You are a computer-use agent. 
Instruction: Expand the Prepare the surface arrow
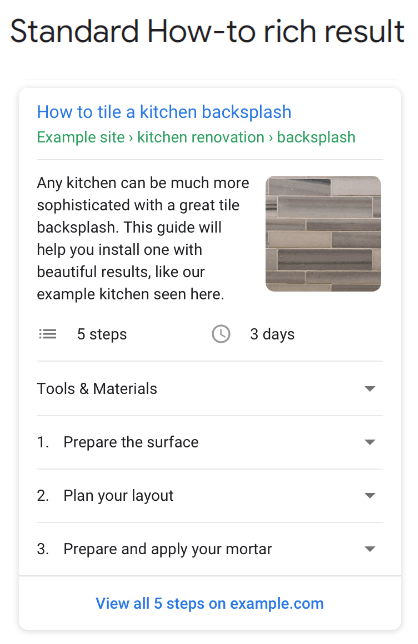tap(370, 442)
